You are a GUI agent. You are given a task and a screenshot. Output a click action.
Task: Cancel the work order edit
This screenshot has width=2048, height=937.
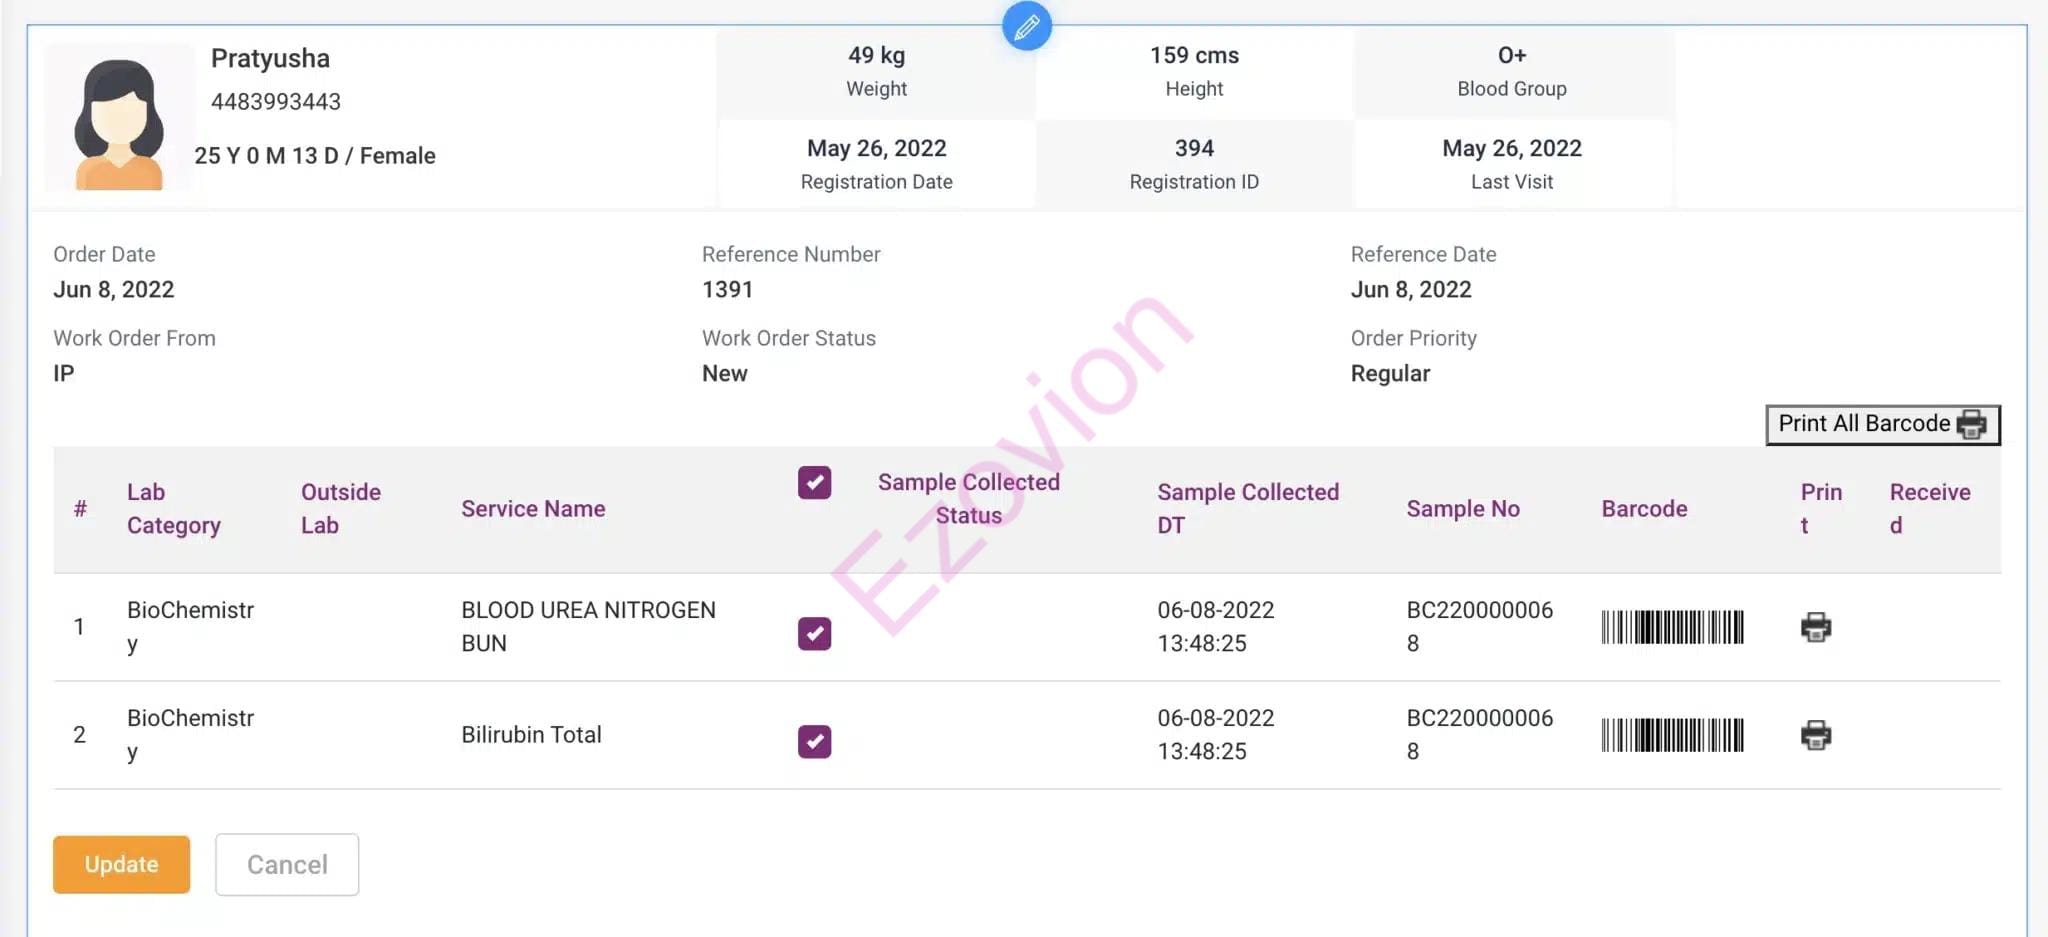287,865
